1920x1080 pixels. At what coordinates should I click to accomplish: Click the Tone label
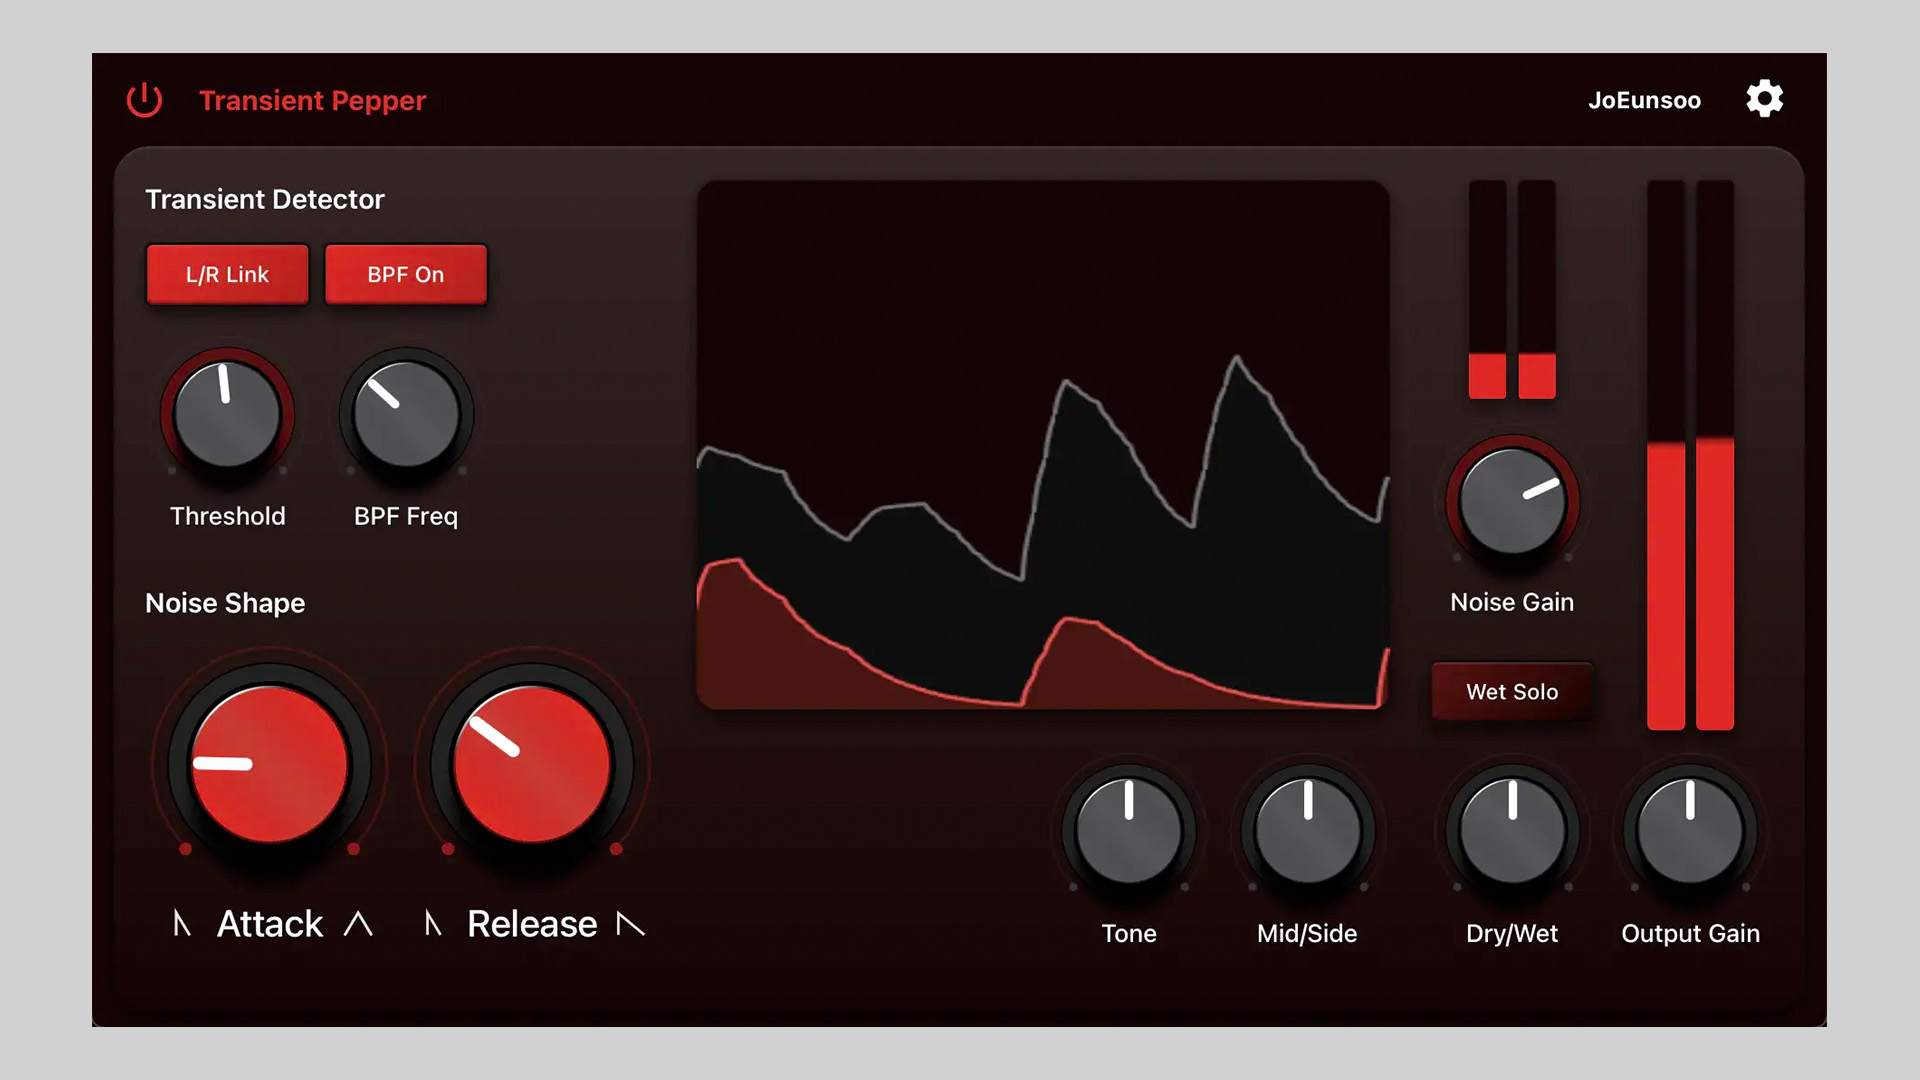1129,933
